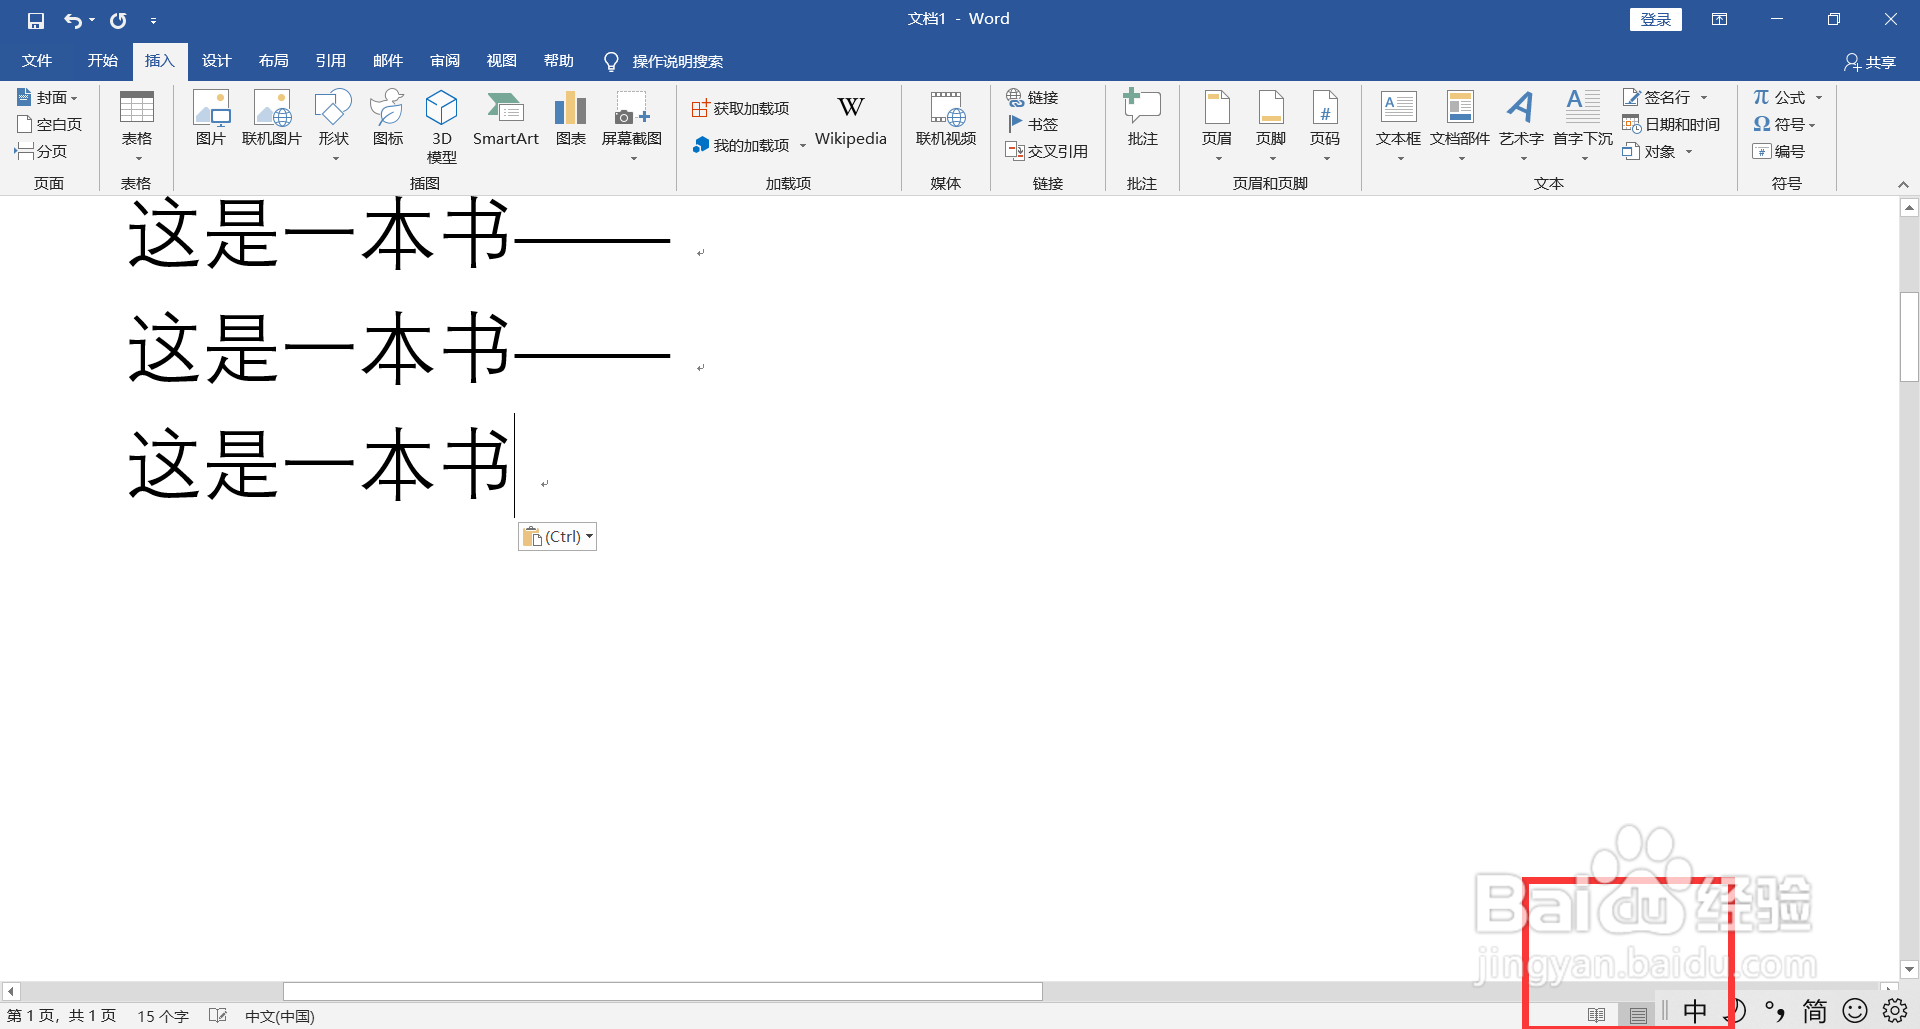The width and height of the screenshot is (1920, 1029).
Task: Open the 视图 ribbon tab
Action: 501,61
